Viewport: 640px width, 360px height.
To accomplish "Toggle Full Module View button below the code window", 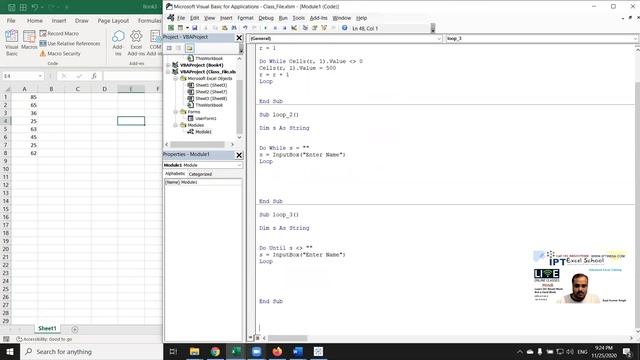I will 257,338.
